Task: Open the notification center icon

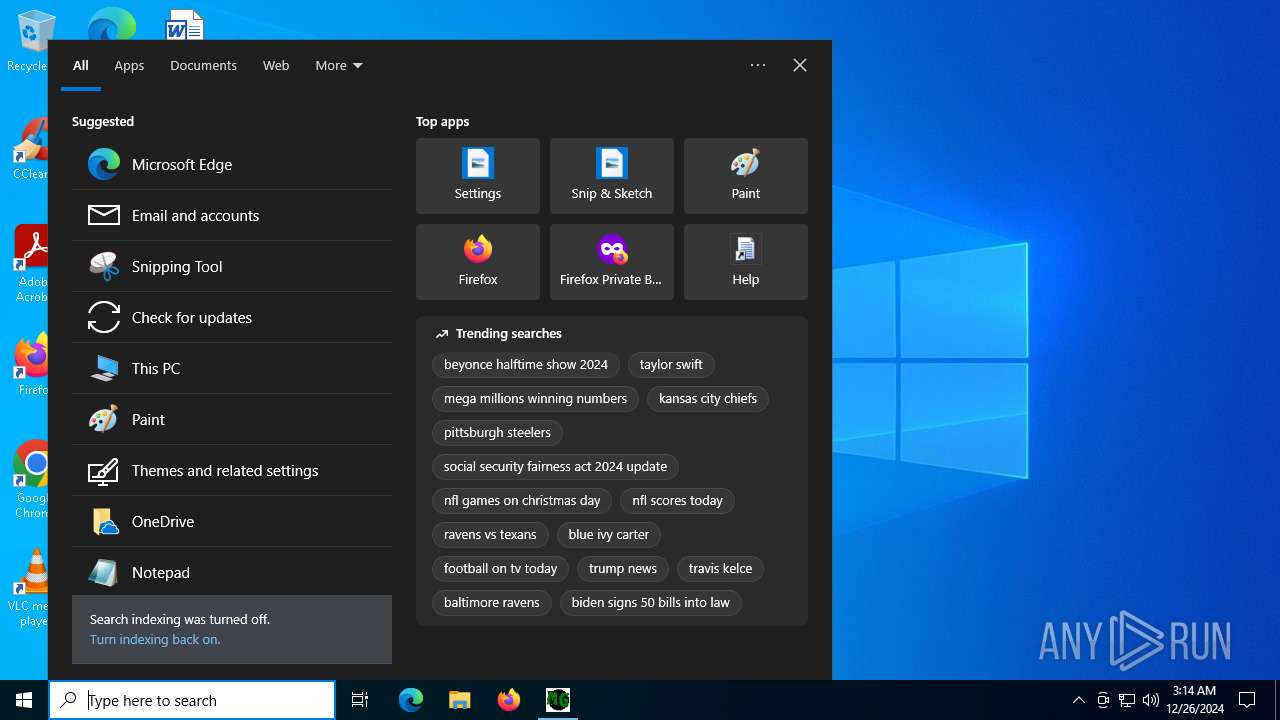Action: point(1247,700)
